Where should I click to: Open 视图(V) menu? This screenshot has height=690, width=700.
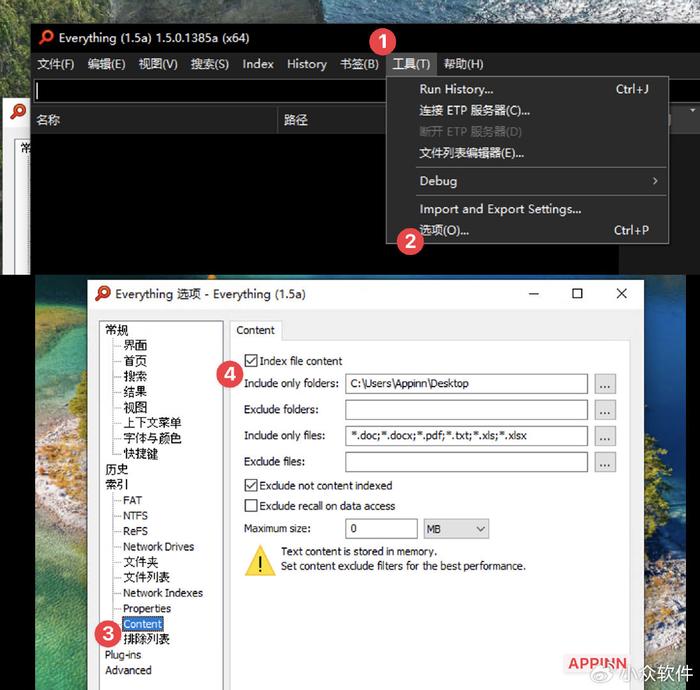point(158,64)
